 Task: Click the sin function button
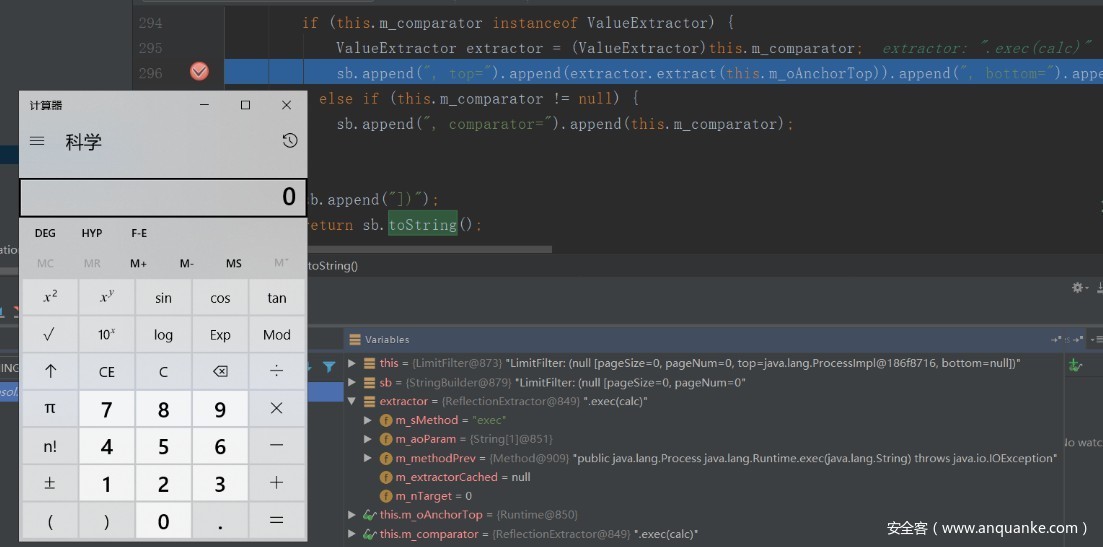pos(163,298)
